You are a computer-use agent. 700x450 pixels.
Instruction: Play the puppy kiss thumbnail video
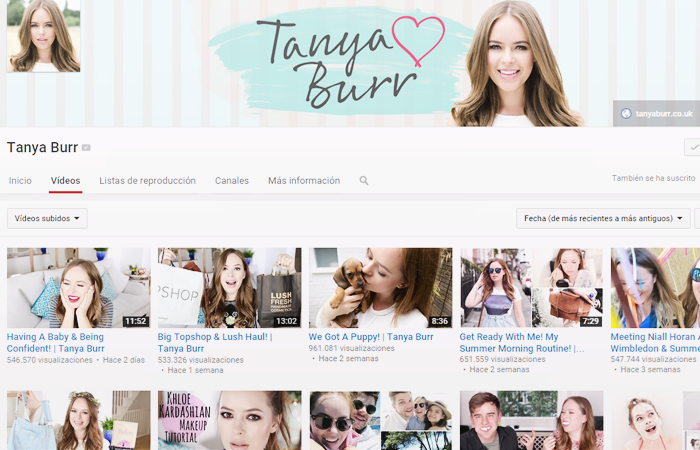(380, 288)
